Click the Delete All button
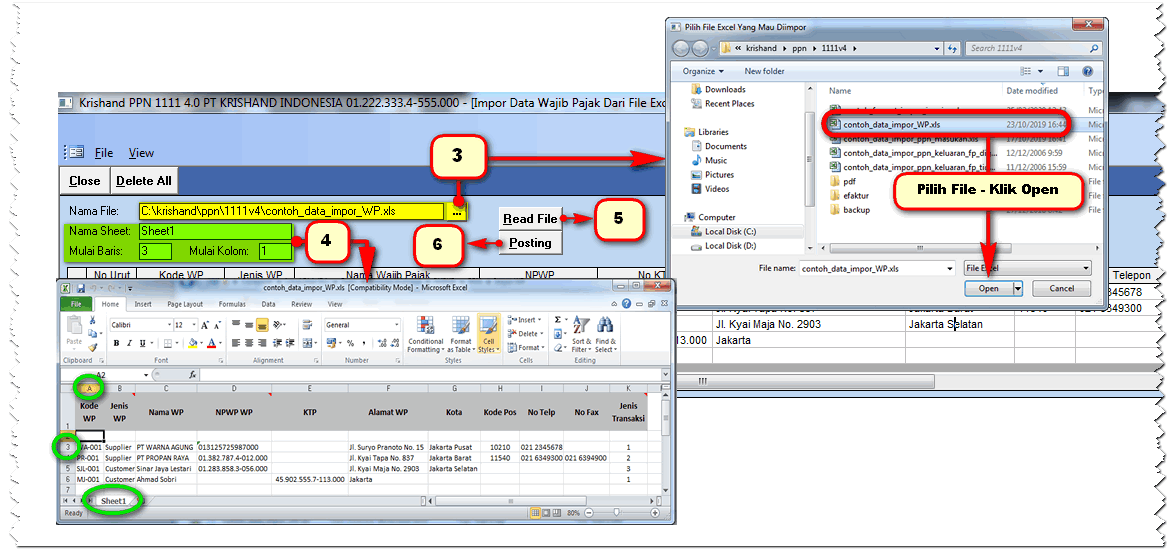This screenshot has width=1175, height=550. pos(144,181)
